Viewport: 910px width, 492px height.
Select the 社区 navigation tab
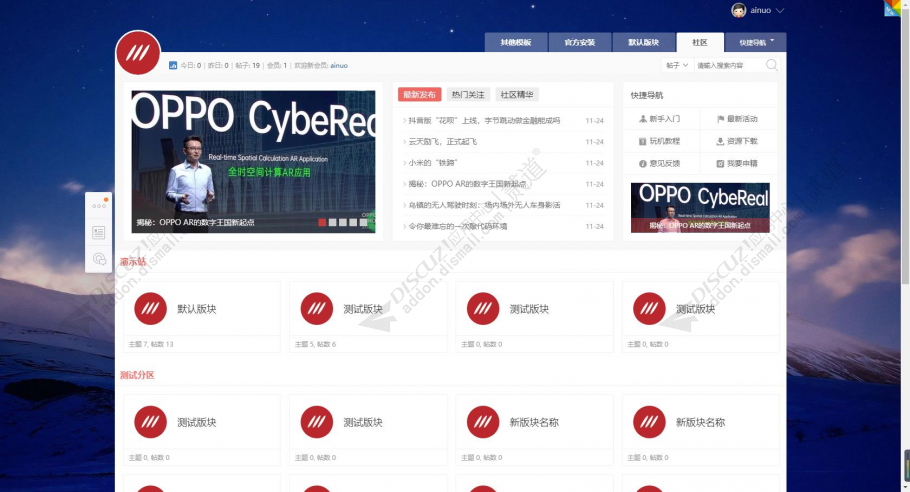click(x=700, y=42)
